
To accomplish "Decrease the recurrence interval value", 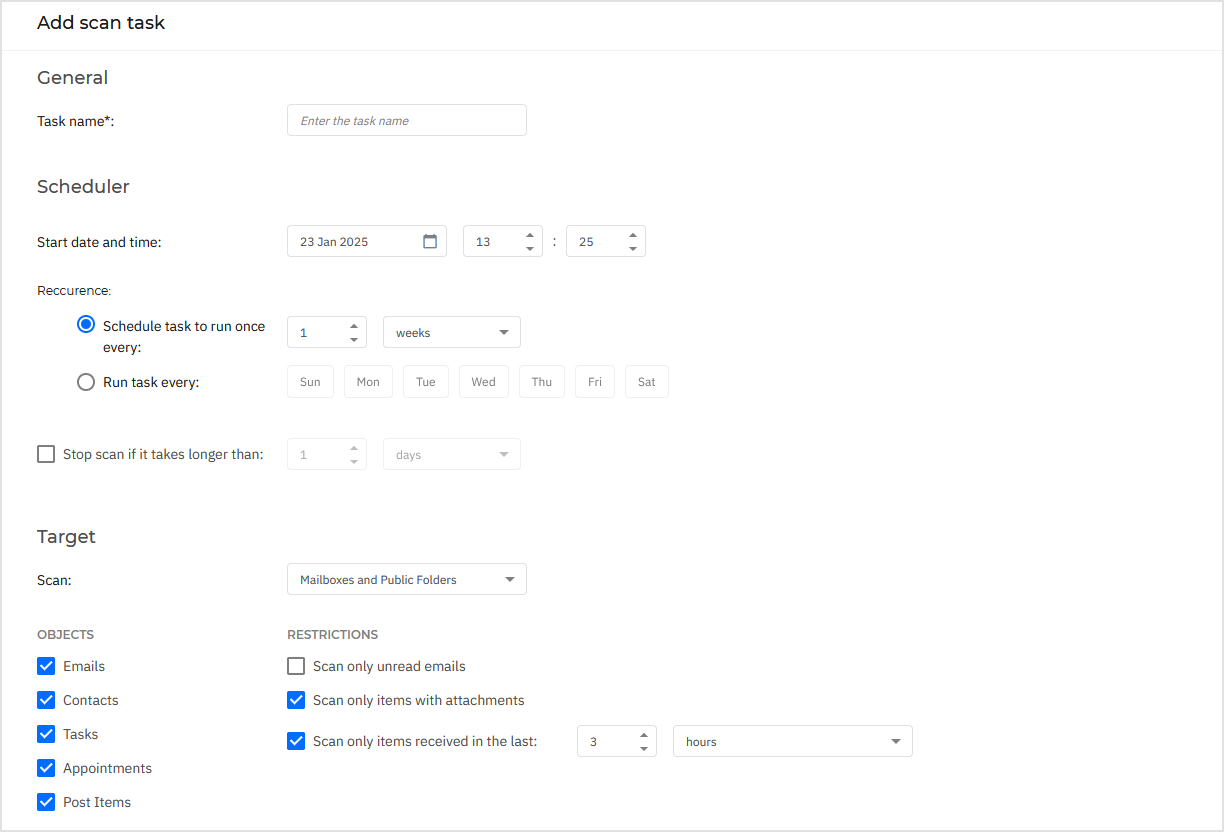I will 353,338.
